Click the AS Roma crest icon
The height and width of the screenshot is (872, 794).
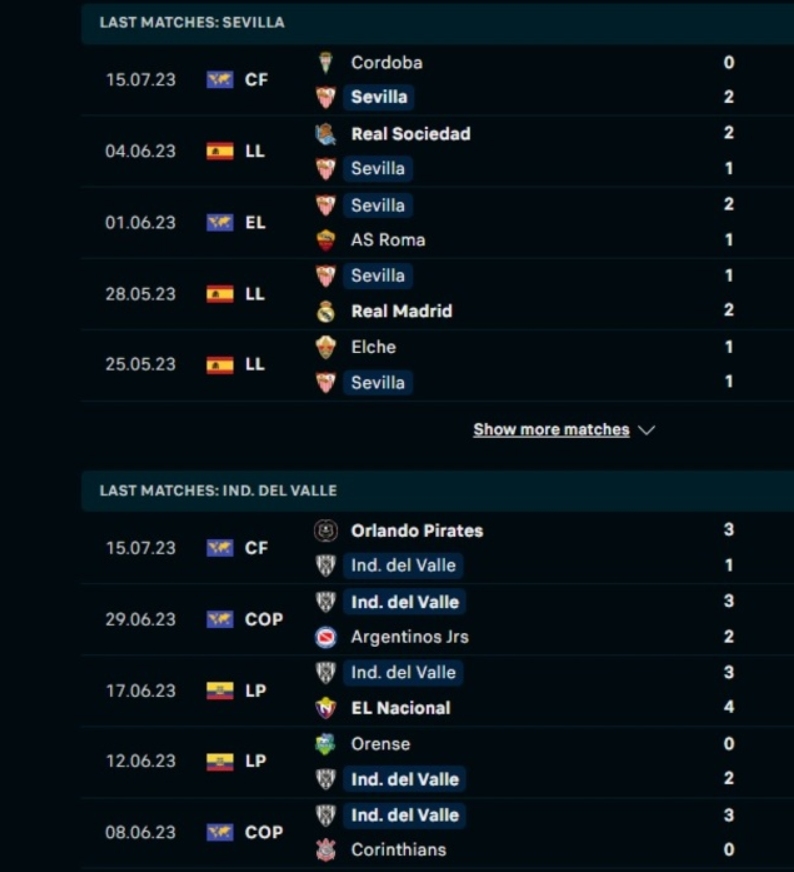click(326, 240)
